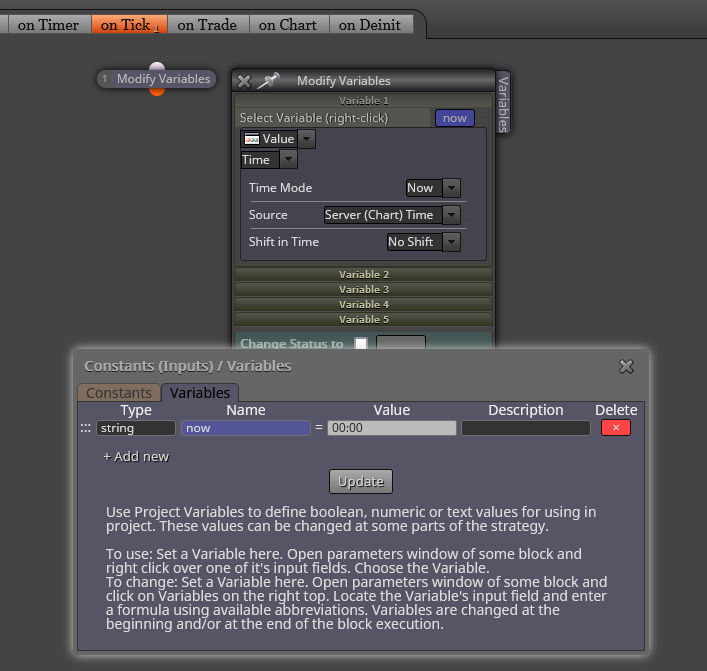Image resolution: width=707 pixels, height=671 pixels.
Task: Grab the row drag handle beside string
Action: [x=86, y=428]
